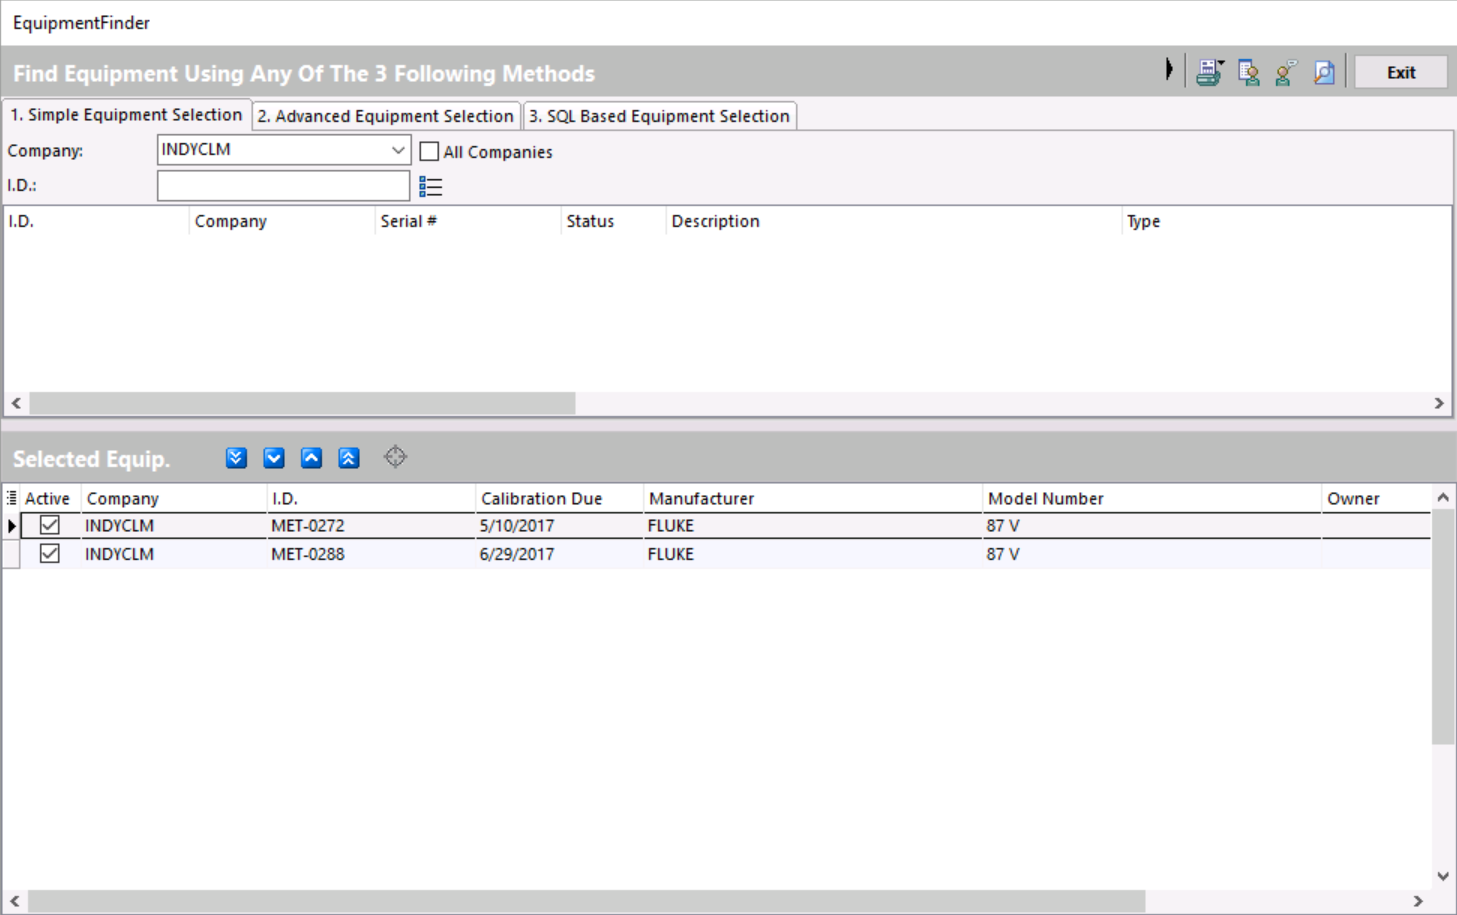This screenshot has height=915, width=1457.
Task: Click into the I.D. text field
Action: click(283, 186)
